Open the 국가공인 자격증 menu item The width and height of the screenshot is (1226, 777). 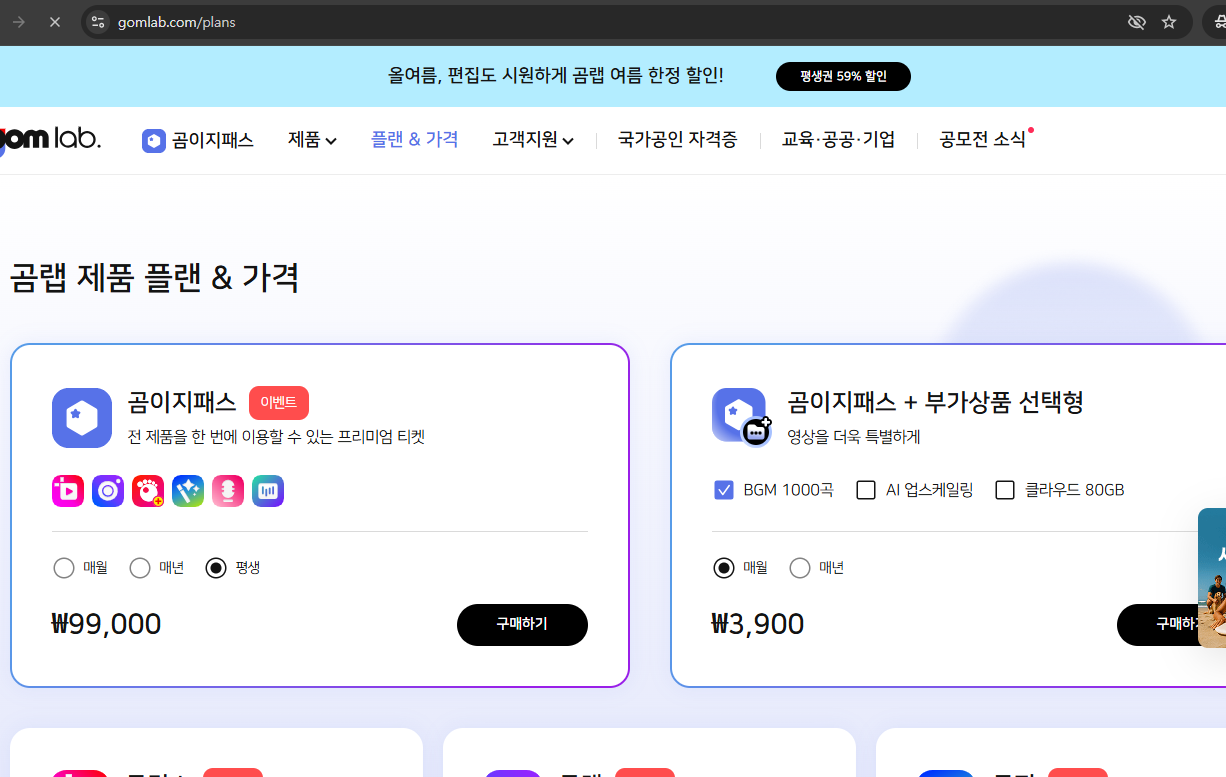point(677,140)
